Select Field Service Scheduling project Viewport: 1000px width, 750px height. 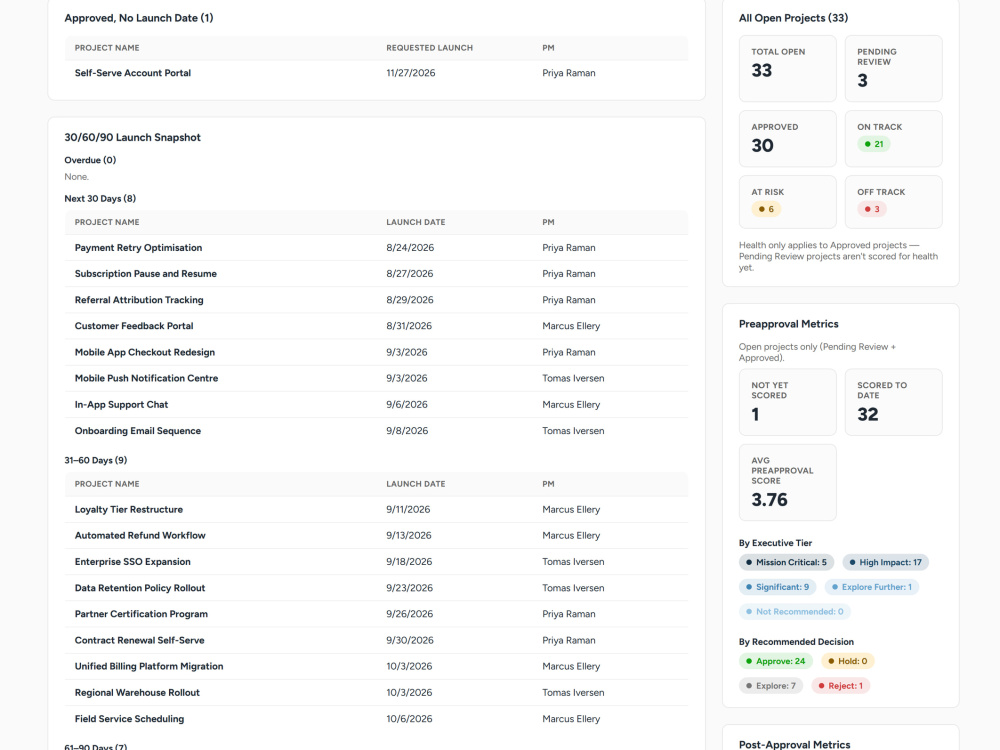tap(129, 719)
